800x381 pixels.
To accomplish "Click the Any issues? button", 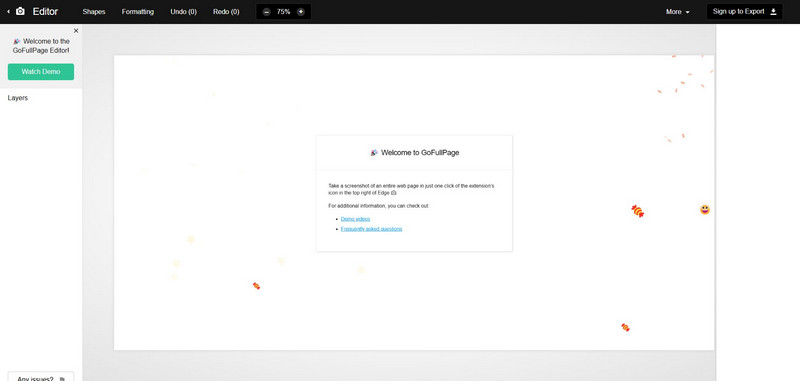I will (x=41, y=376).
